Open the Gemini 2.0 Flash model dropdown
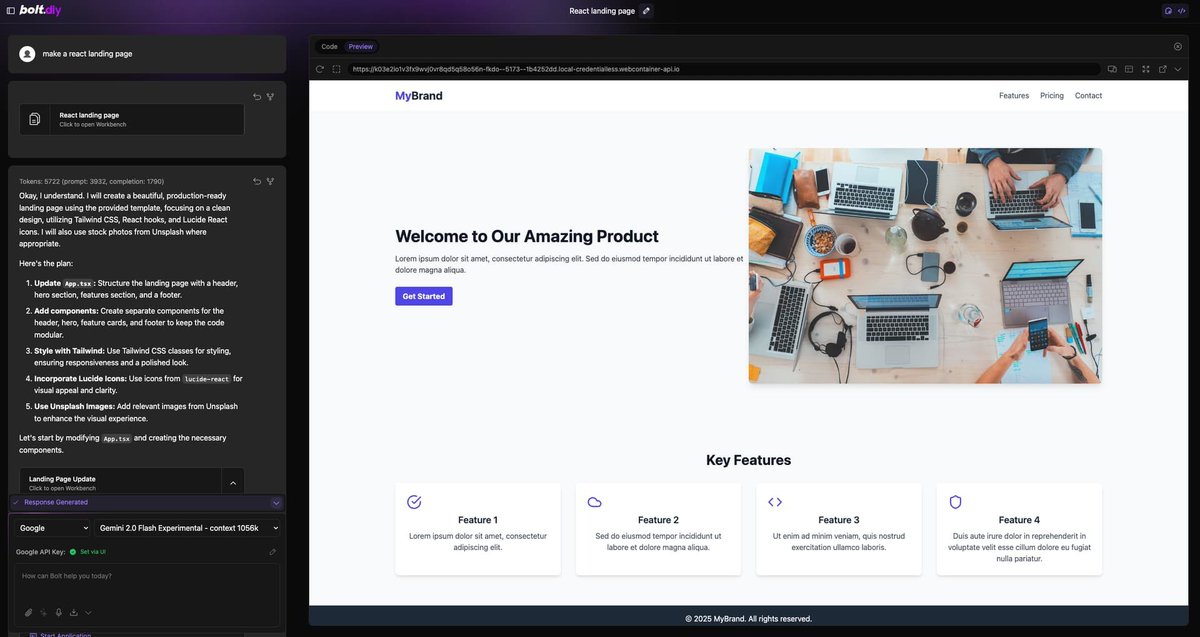 click(188, 528)
